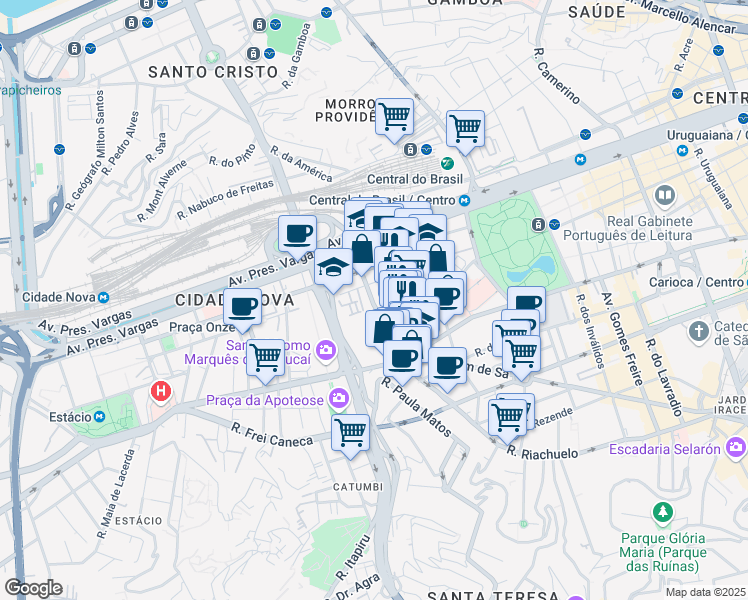This screenshot has width=748, height=600.
Task: Click the shopping cart marker beside Morro Providência label
Action: (x=395, y=116)
